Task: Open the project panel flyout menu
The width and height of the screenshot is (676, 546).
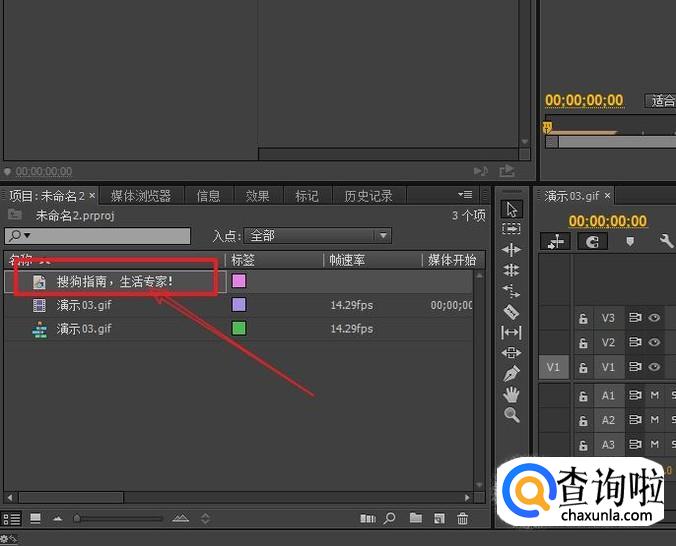Action: 466,195
